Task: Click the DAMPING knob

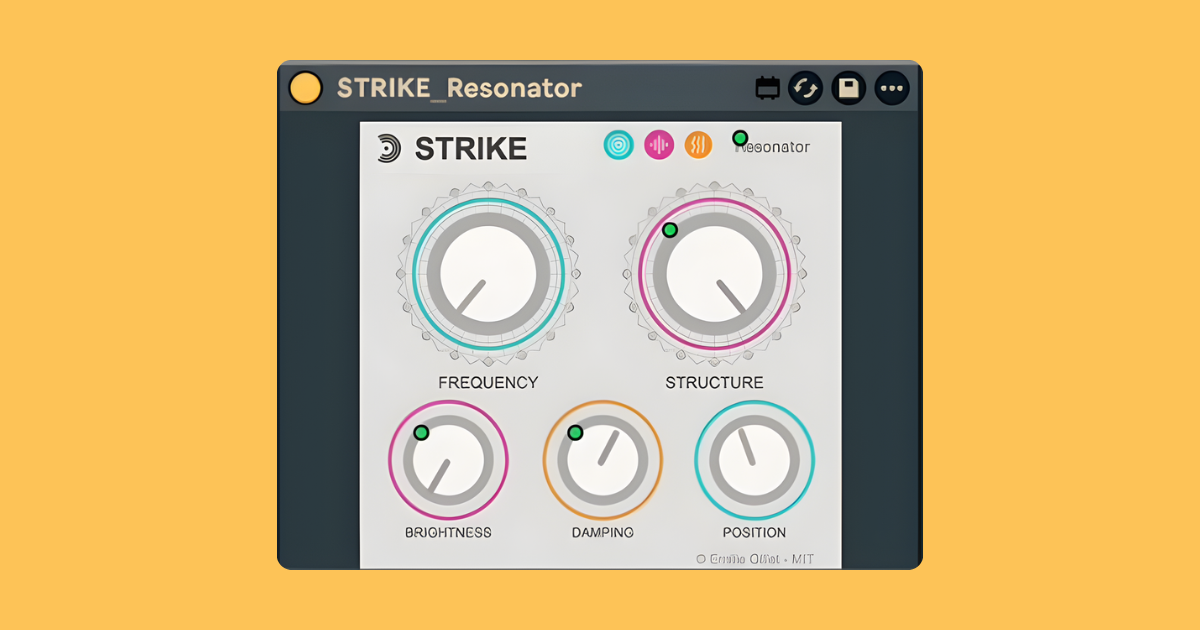Action: [x=602, y=460]
